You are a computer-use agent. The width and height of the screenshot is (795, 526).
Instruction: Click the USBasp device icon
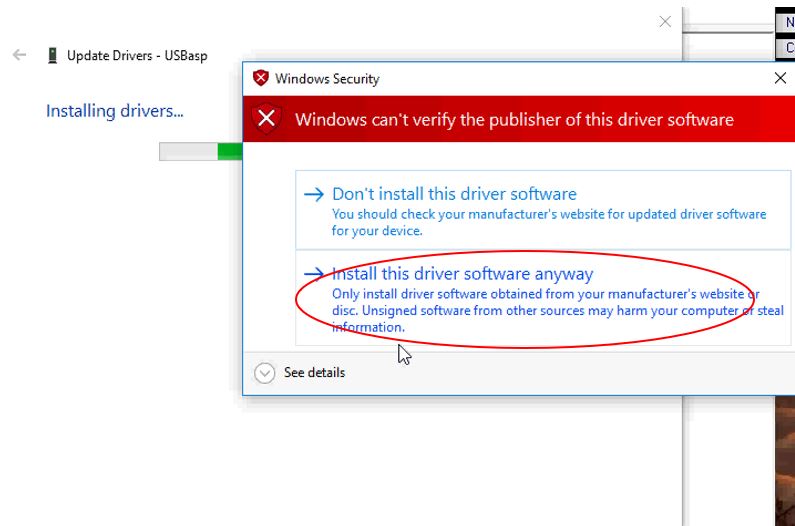(52, 55)
